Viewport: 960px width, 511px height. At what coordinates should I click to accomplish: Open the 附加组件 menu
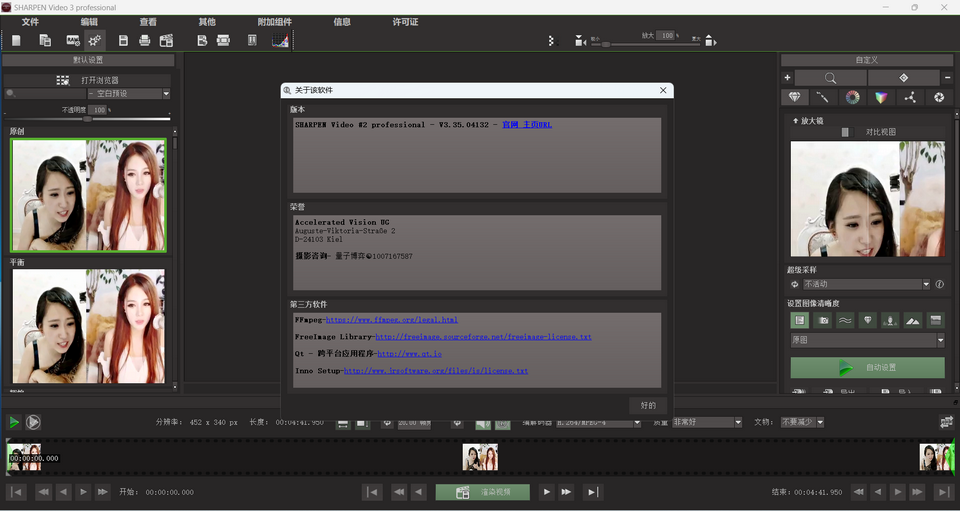274,22
